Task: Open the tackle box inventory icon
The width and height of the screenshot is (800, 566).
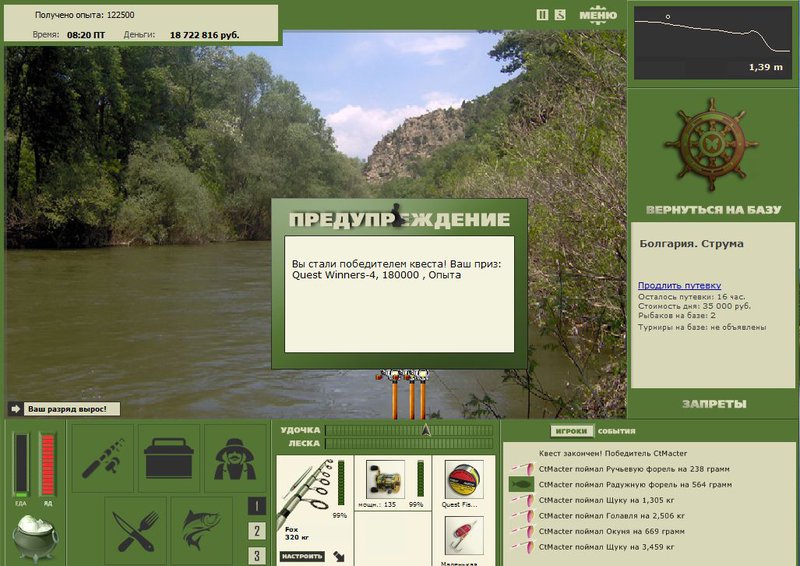Action: [x=168, y=458]
